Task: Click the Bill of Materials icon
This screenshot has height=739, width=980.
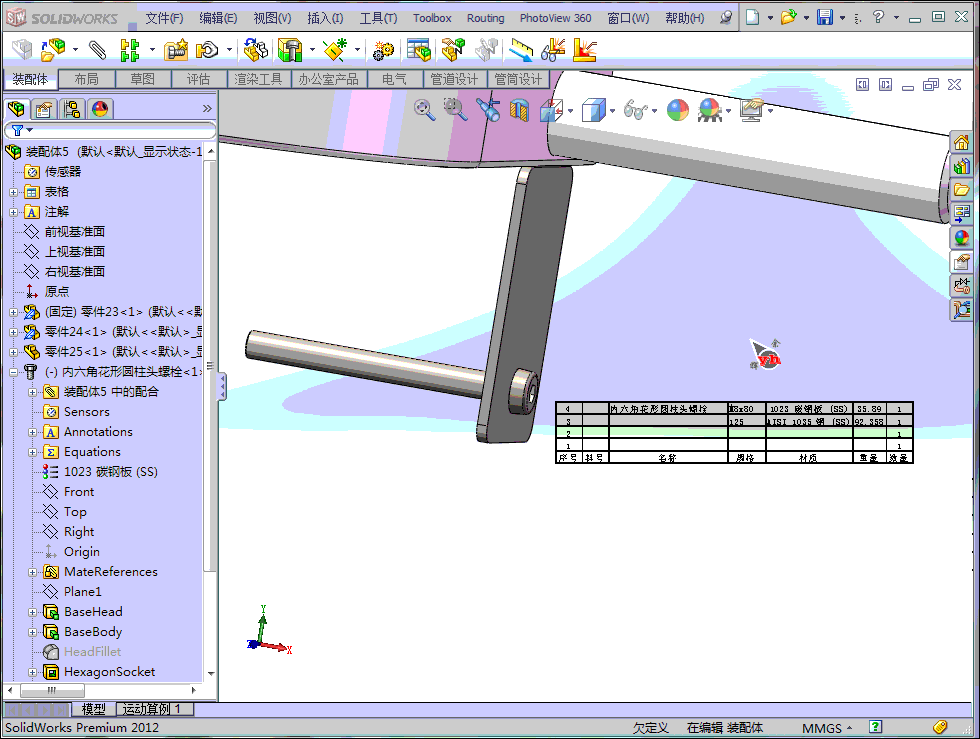Action: click(419, 50)
